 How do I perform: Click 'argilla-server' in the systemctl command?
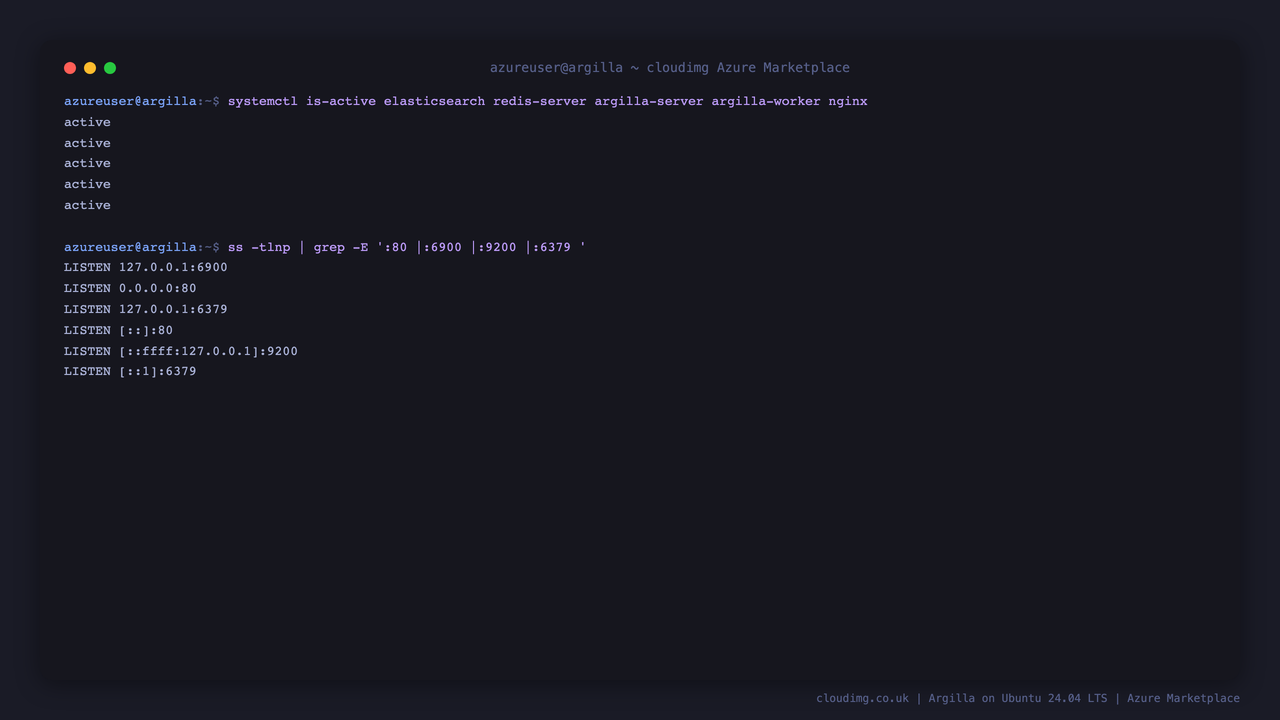(x=649, y=102)
